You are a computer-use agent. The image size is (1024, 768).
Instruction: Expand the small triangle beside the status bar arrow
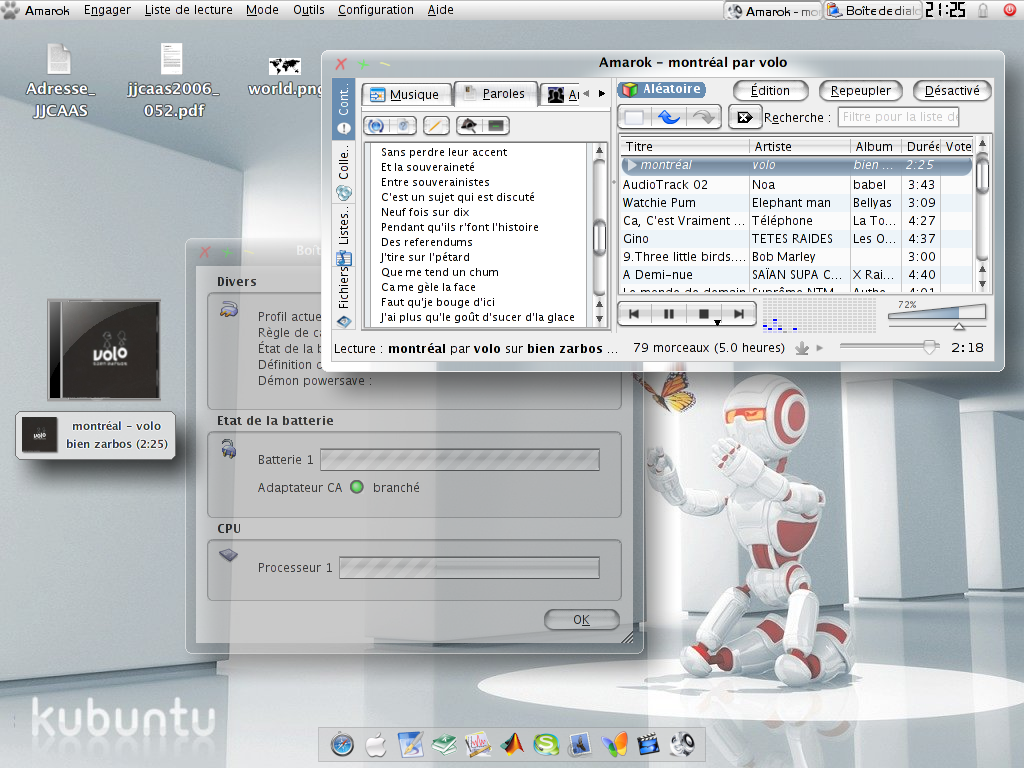pyautogui.click(x=820, y=349)
